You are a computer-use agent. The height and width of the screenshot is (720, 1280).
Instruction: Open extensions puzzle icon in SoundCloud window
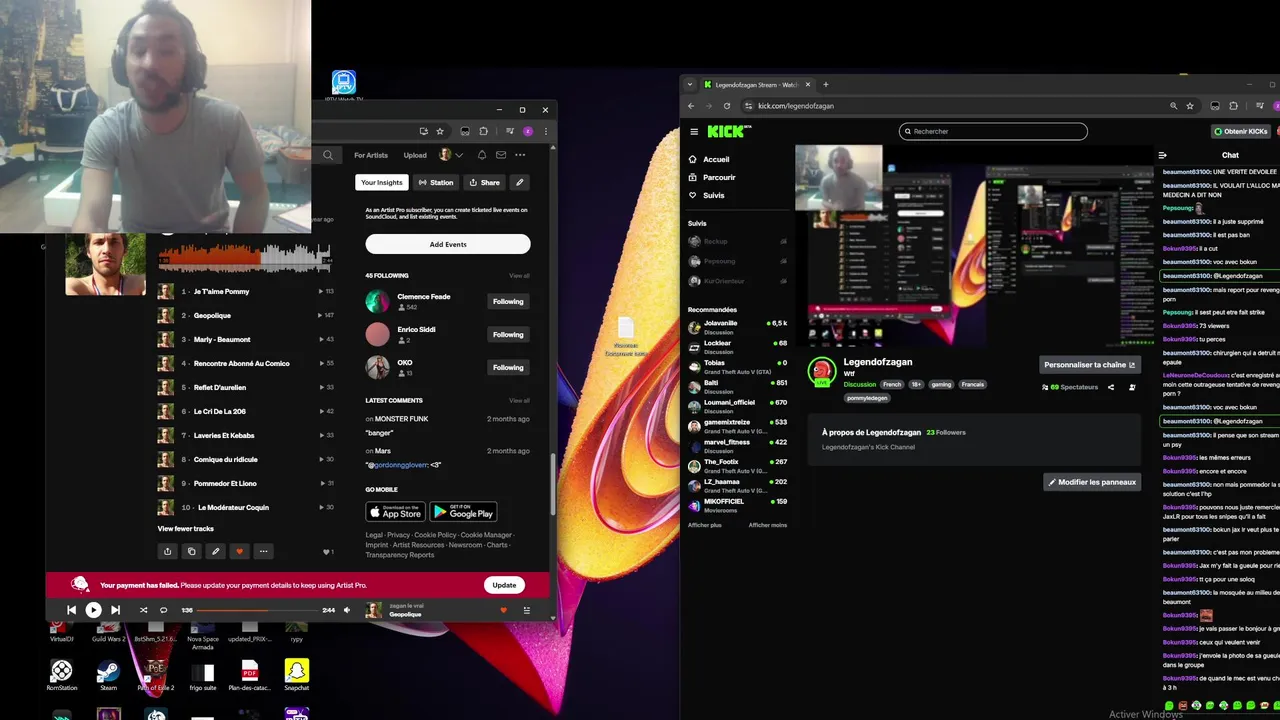pyautogui.click(x=484, y=131)
